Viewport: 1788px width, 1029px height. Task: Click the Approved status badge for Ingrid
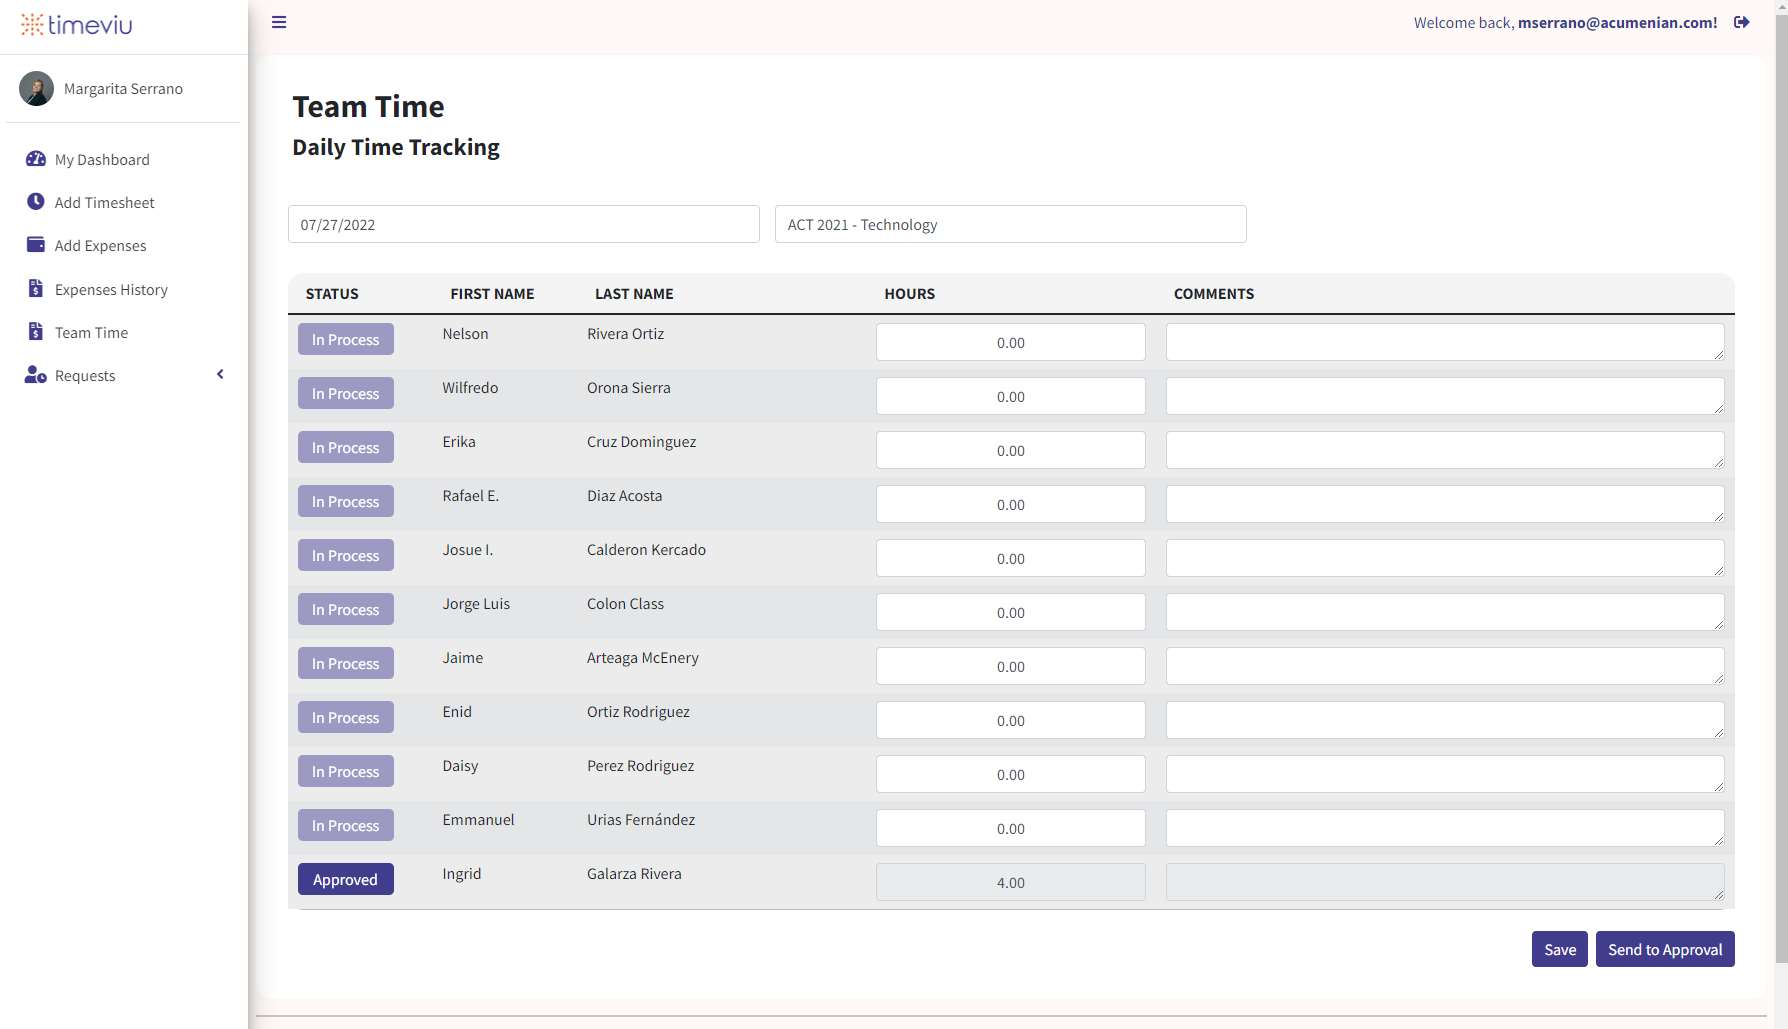[x=345, y=879]
